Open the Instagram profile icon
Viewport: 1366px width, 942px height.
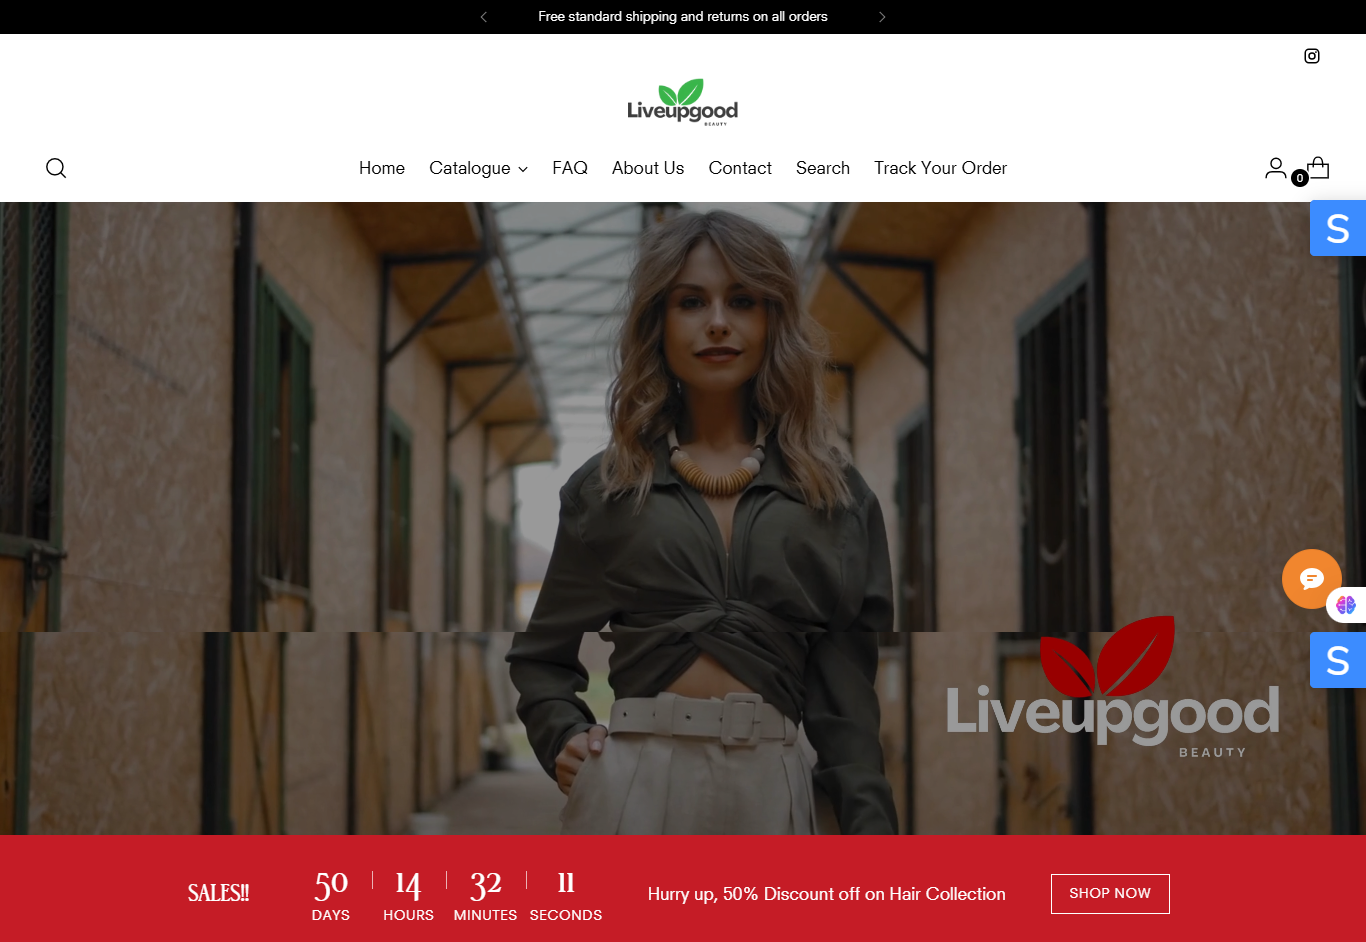click(x=1312, y=56)
